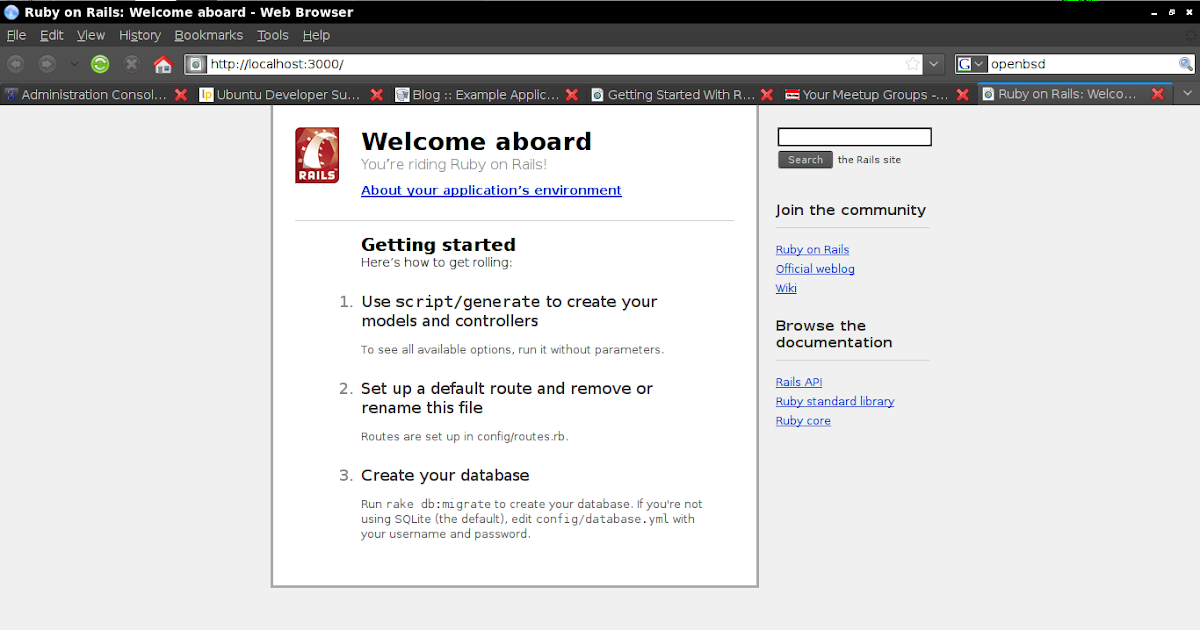This screenshot has width=1200, height=630.
Task: Reload the page with the green refresh icon
Action: tap(100, 64)
